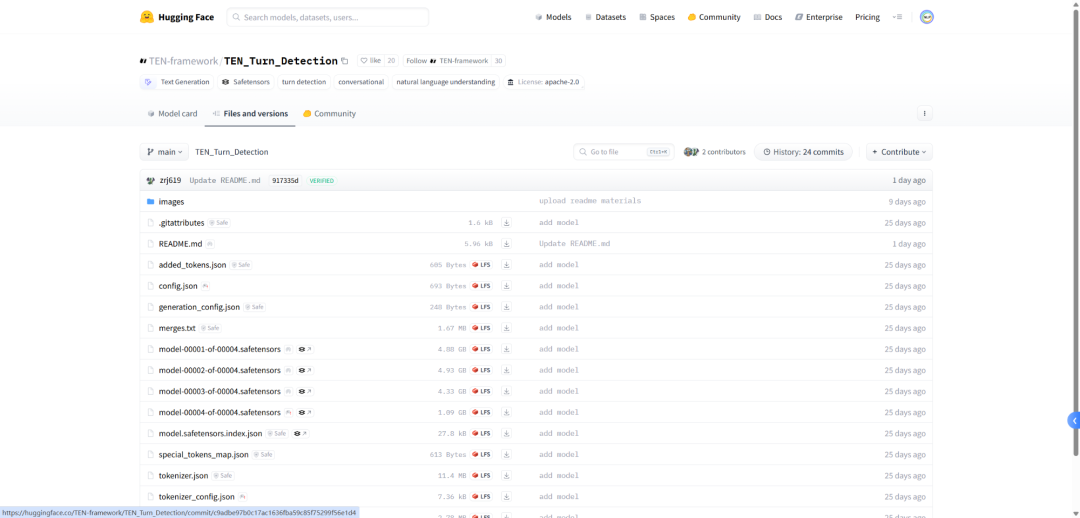
Task: Open the README.md file
Action: [180, 244]
